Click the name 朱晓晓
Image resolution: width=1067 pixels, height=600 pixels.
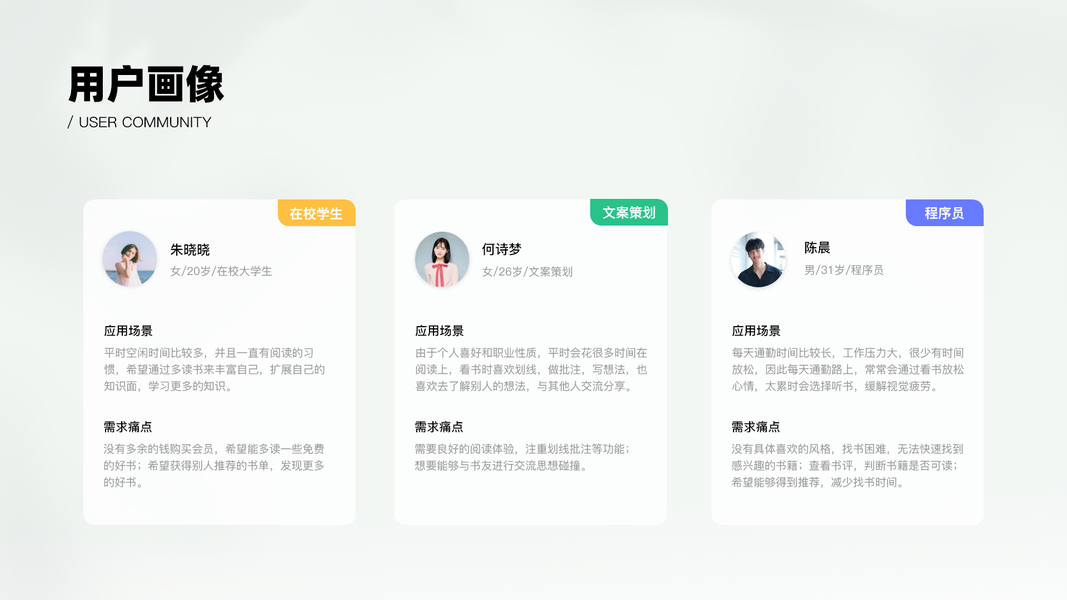tap(190, 250)
